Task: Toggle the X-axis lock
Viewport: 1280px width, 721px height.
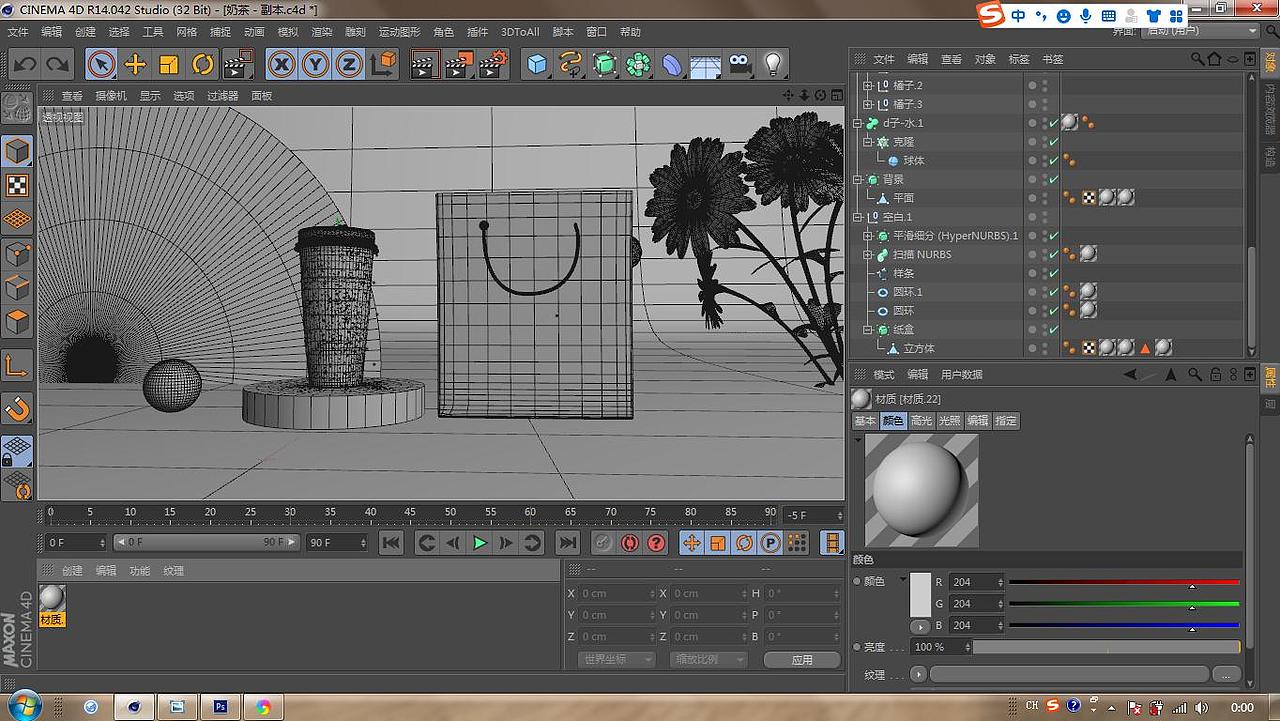Action: click(x=282, y=65)
